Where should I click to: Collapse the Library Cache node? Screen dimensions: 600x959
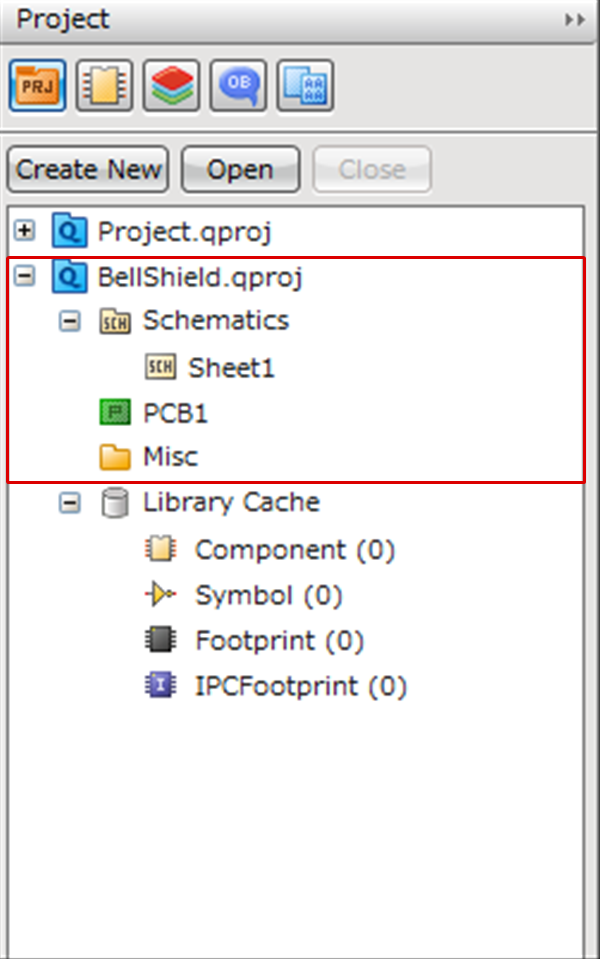[69, 503]
